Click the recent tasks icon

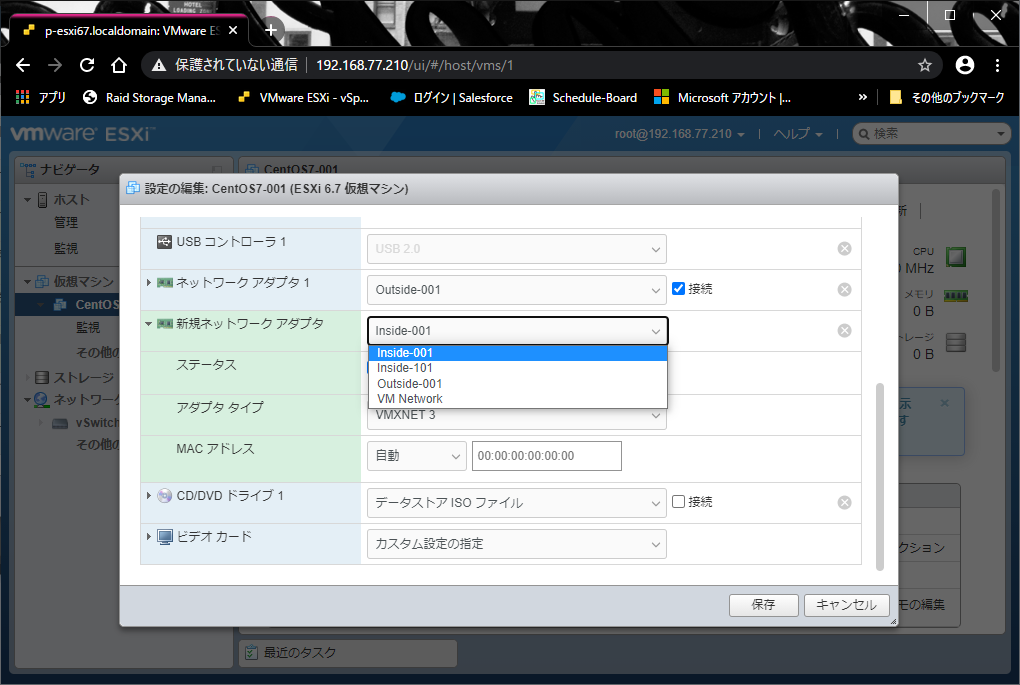(250, 652)
